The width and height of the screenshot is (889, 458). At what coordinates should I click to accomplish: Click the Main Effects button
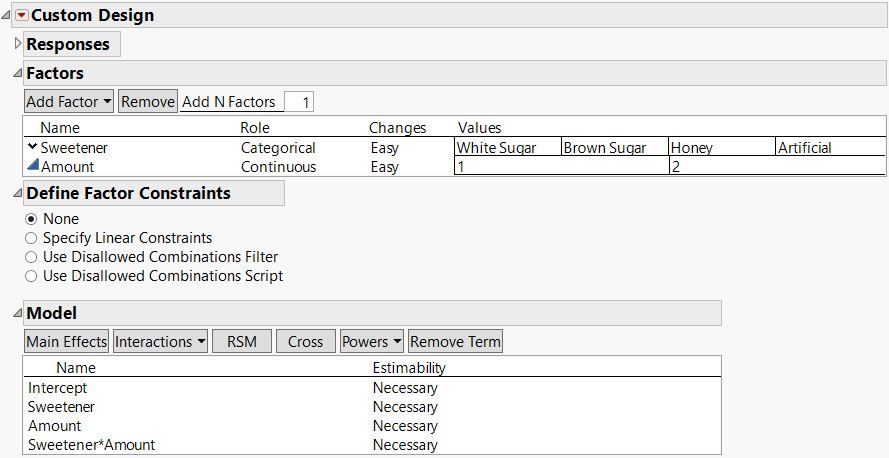(x=67, y=342)
